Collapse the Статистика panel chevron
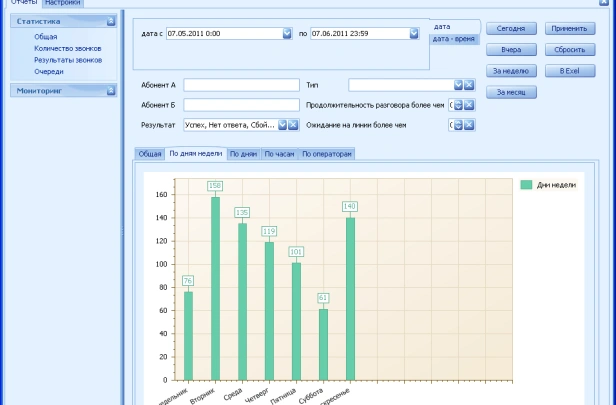Screen dimensions: 616x405 click(x=111, y=21)
